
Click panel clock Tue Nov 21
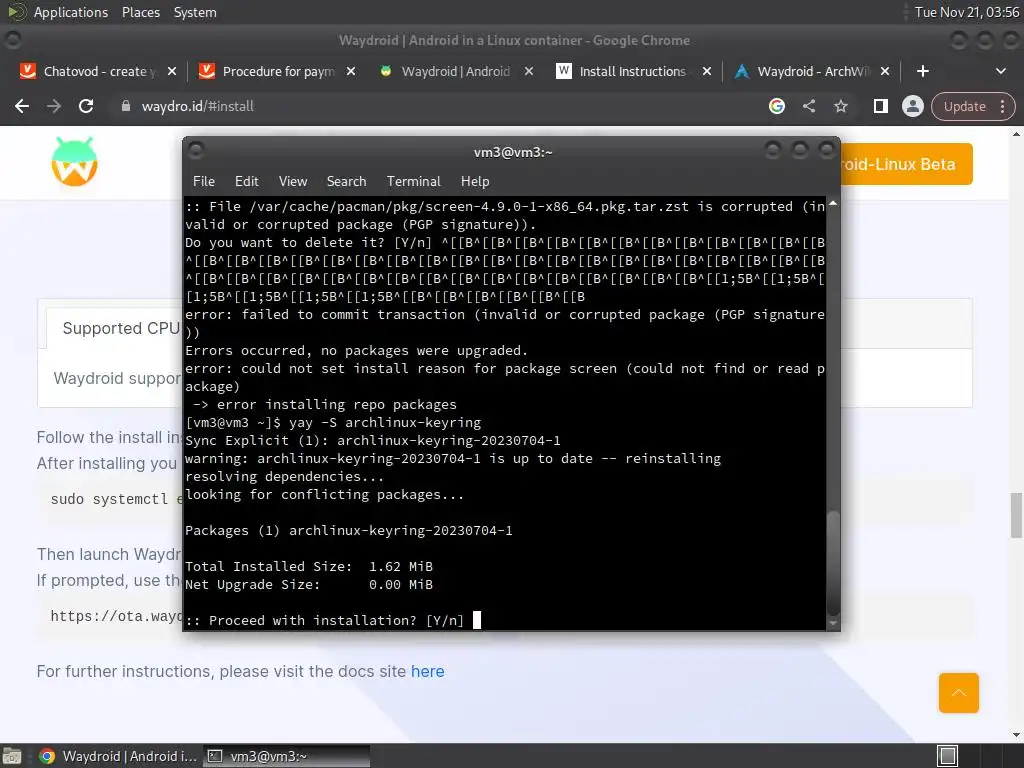pyautogui.click(x=967, y=12)
